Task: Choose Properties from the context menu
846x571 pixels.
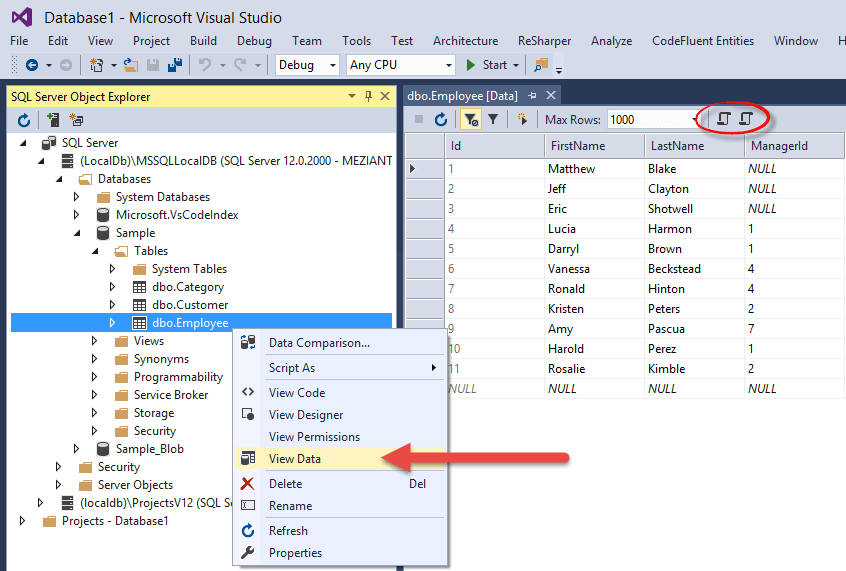Action: click(340, 553)
